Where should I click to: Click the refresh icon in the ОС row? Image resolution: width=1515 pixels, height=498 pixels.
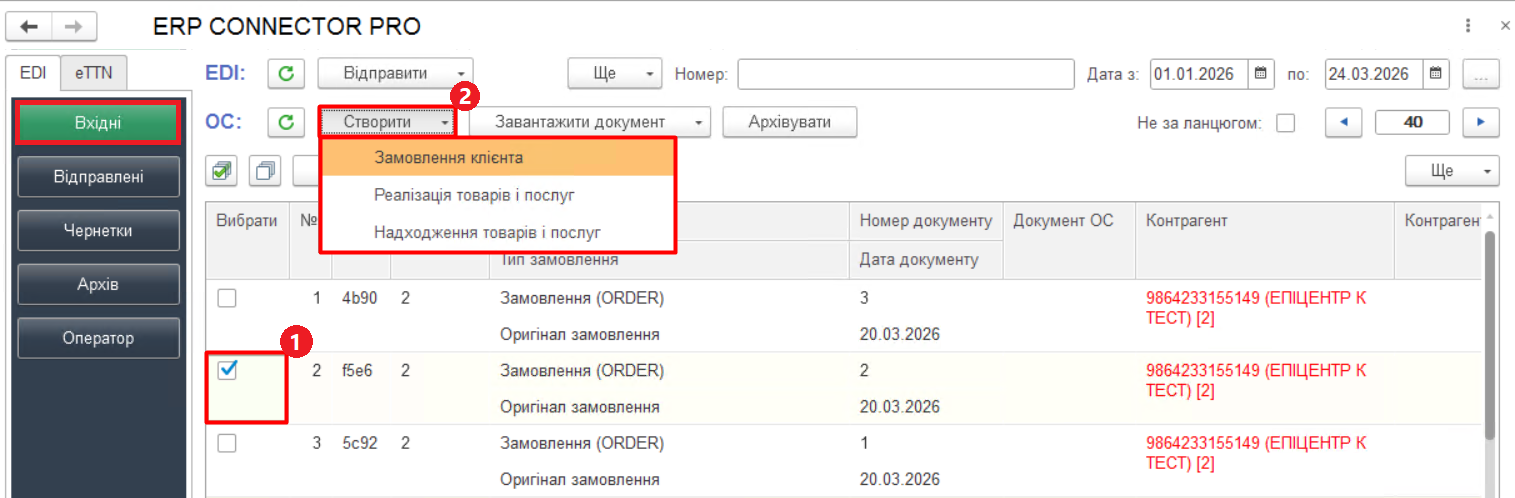tap(286, 122)
